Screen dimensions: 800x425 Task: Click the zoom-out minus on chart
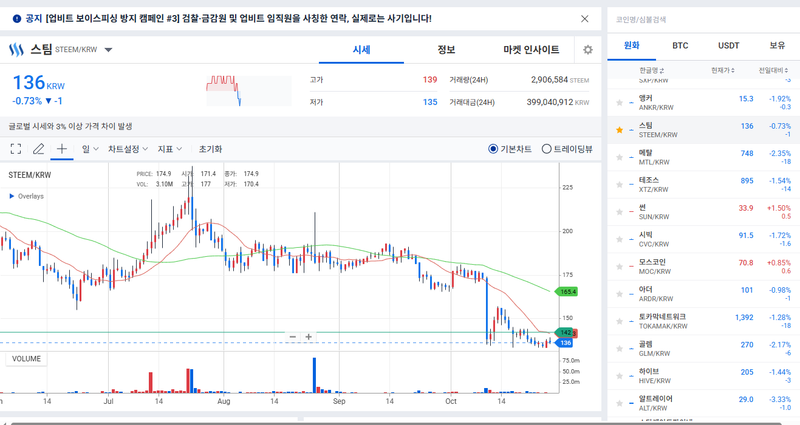point(293,337)
